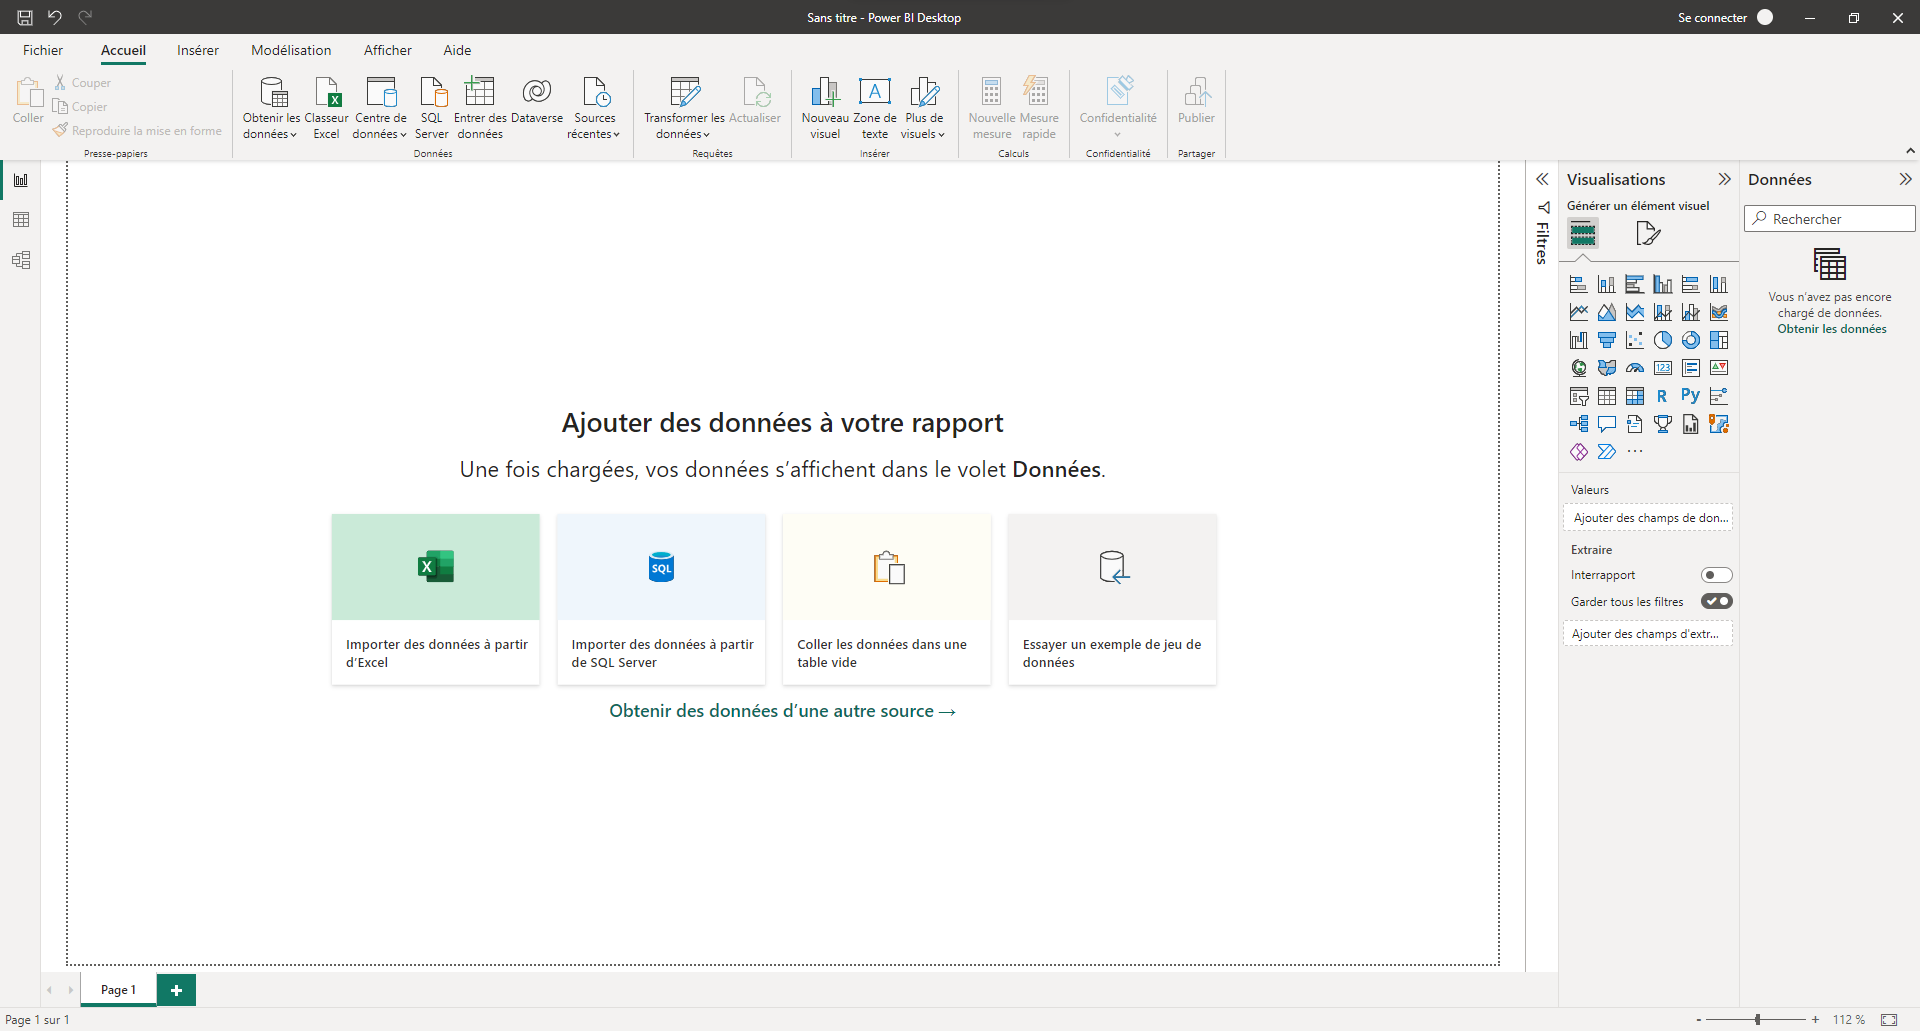Image resolution: width=1920 pixels, height=1031 pixels.
Task: Click Importer des données de SQL Server card
Action: pyautogui.click(x=661, y=599)
